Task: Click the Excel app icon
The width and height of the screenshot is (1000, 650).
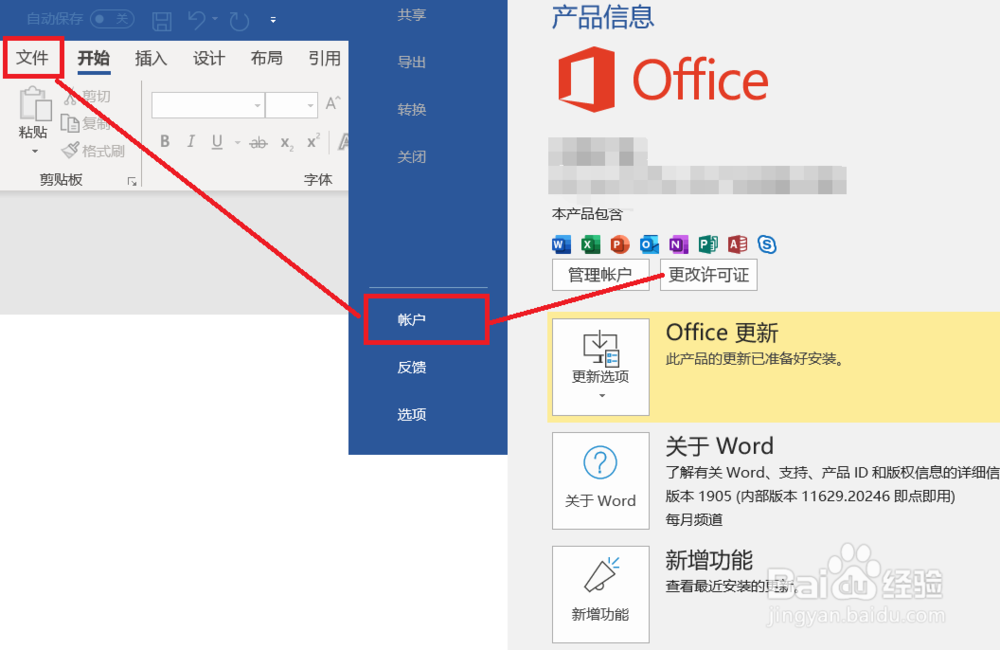Action: tap(591, 244)
